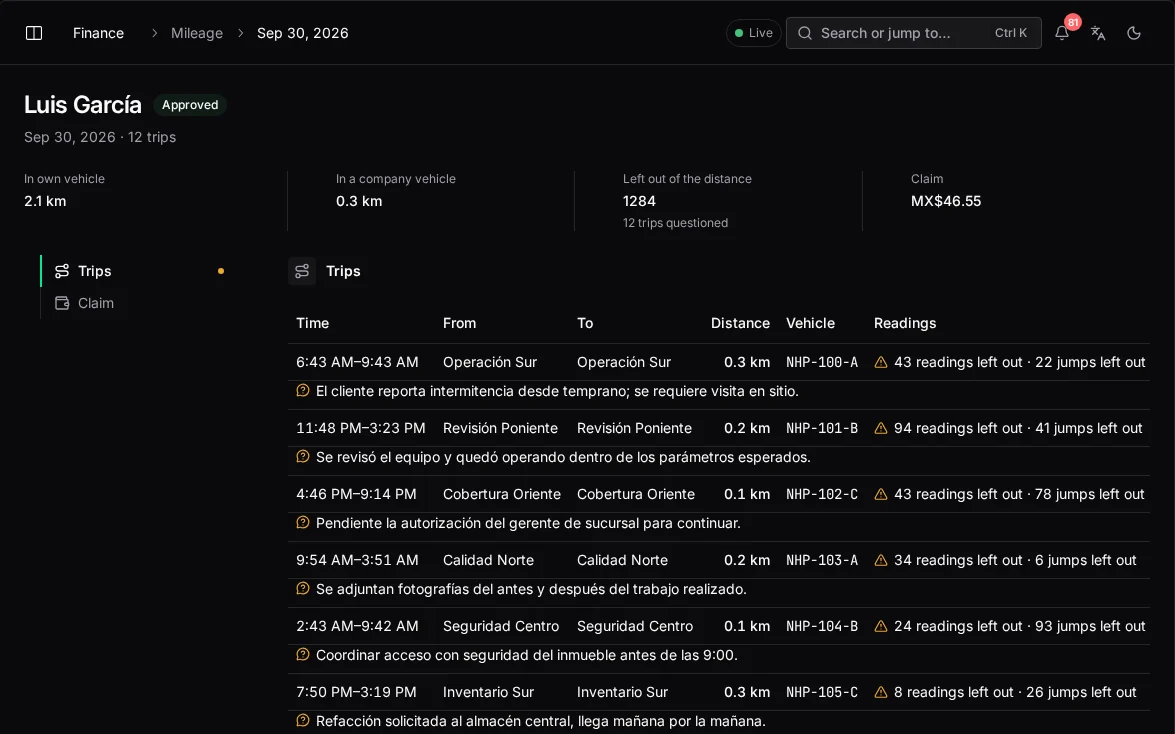The width and height of the screenshot is (1175, 734).
Task: Select vehicle plate NHP-100-A
Action: [x=822, y=362]
